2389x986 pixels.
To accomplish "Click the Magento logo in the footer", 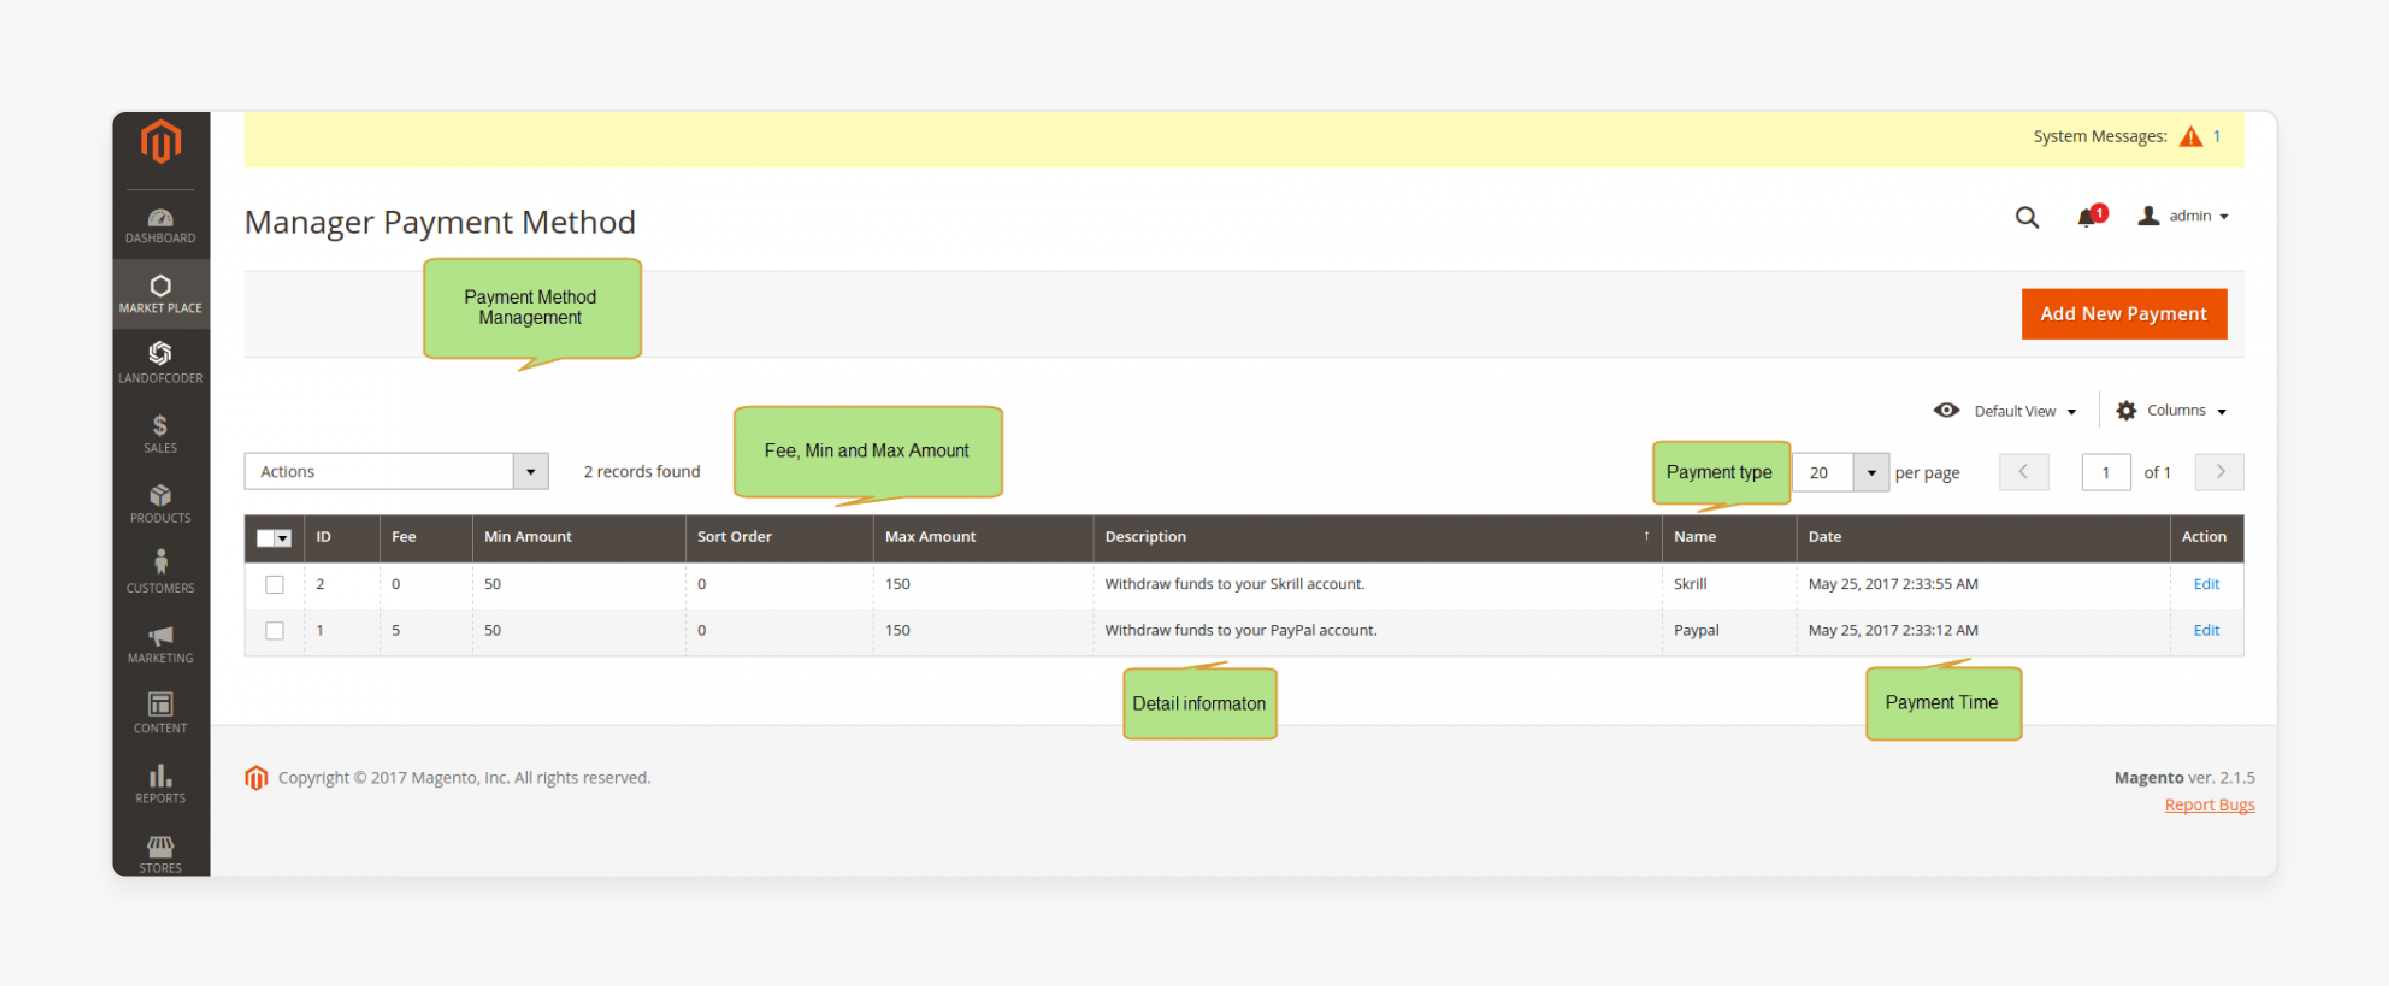I will (257, 778).
